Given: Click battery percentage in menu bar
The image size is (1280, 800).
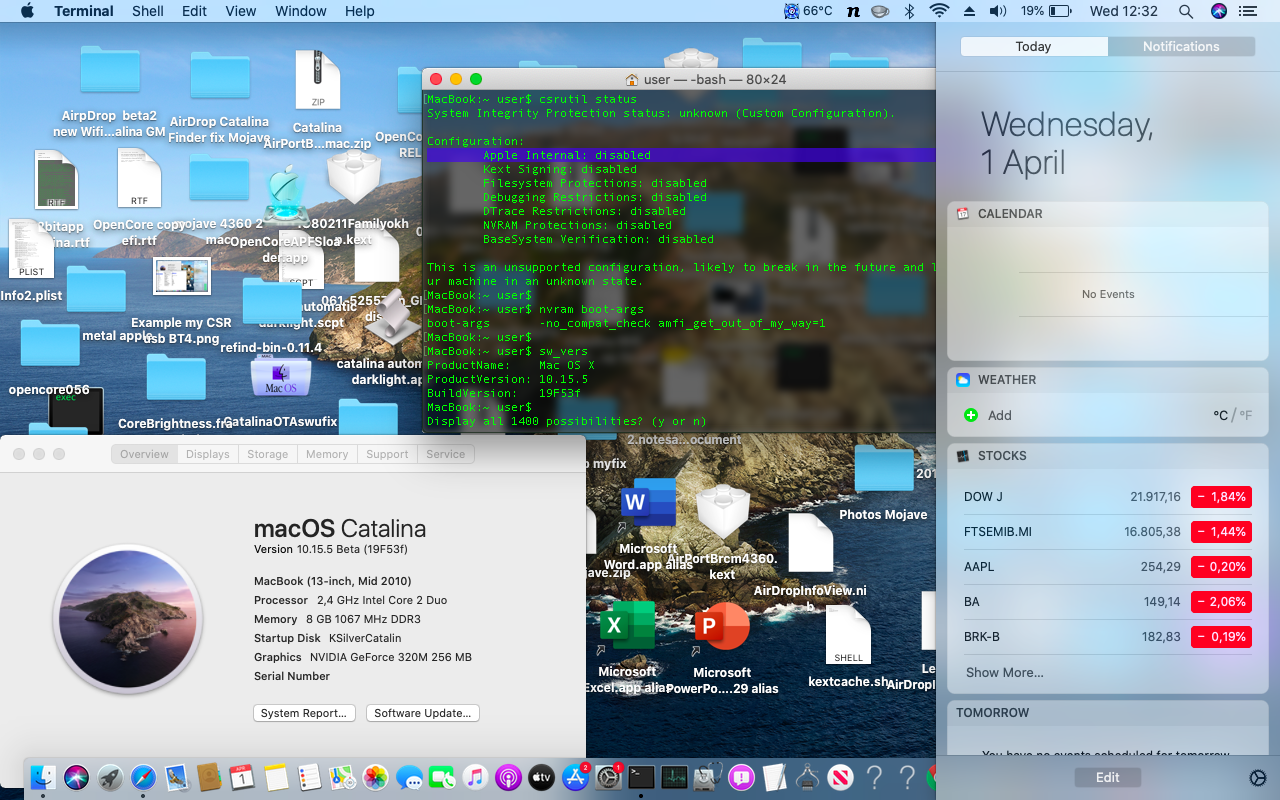Looking at the screenshot, I should click(1044, 11).
